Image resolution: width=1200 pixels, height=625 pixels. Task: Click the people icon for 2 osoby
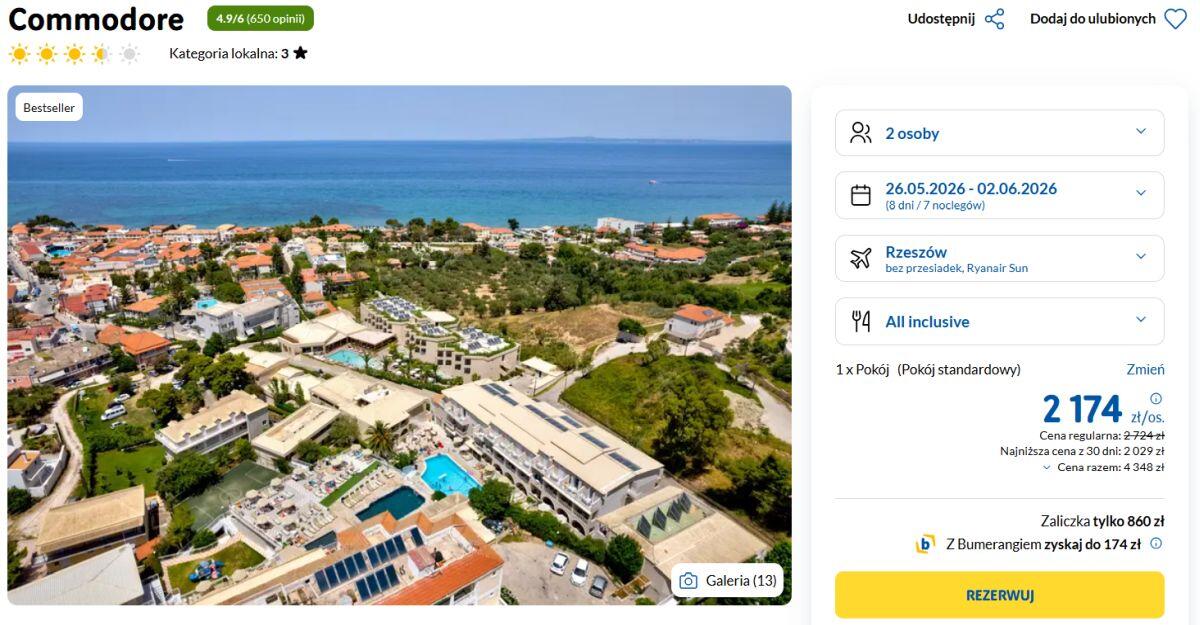coord(860,133)
